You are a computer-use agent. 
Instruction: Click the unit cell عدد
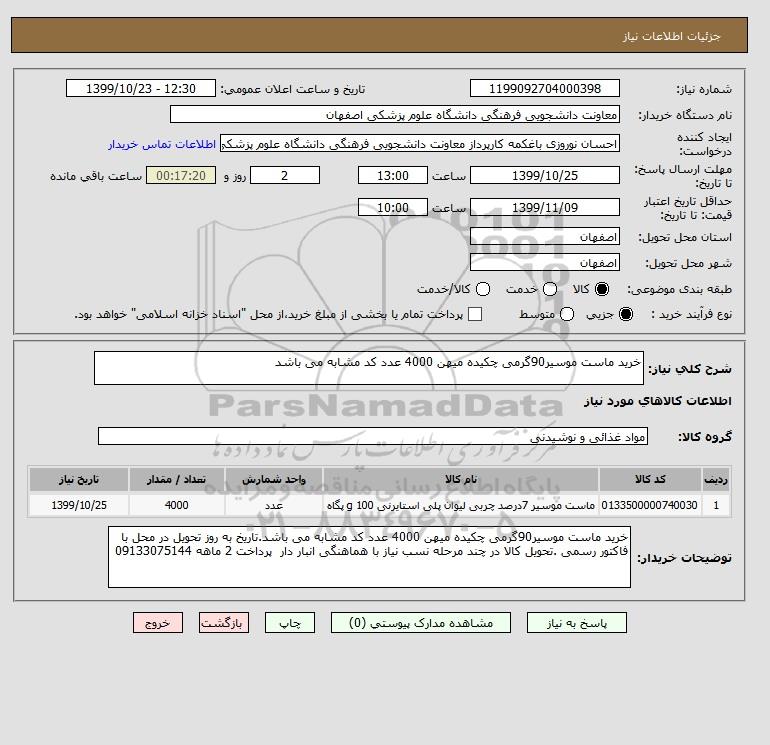tap(274, 505)
